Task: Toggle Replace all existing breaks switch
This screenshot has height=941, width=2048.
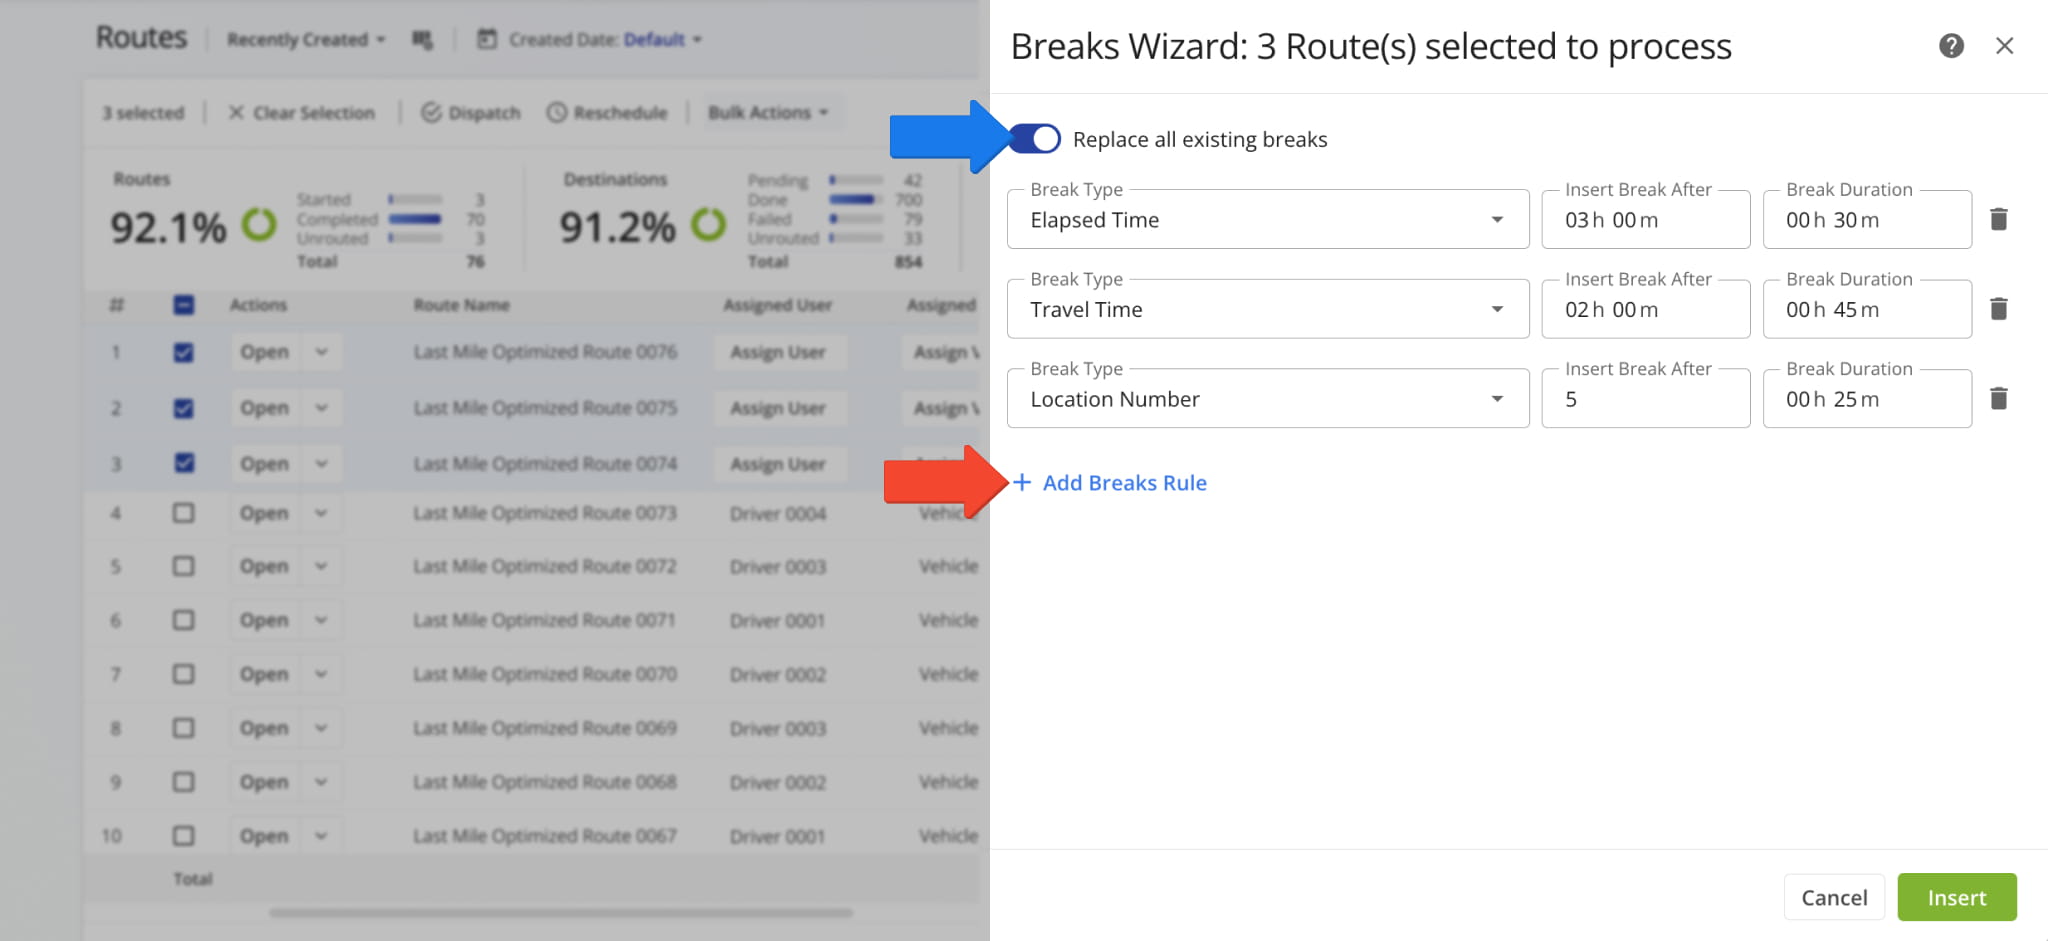Action: click(x=1034, y=139)
